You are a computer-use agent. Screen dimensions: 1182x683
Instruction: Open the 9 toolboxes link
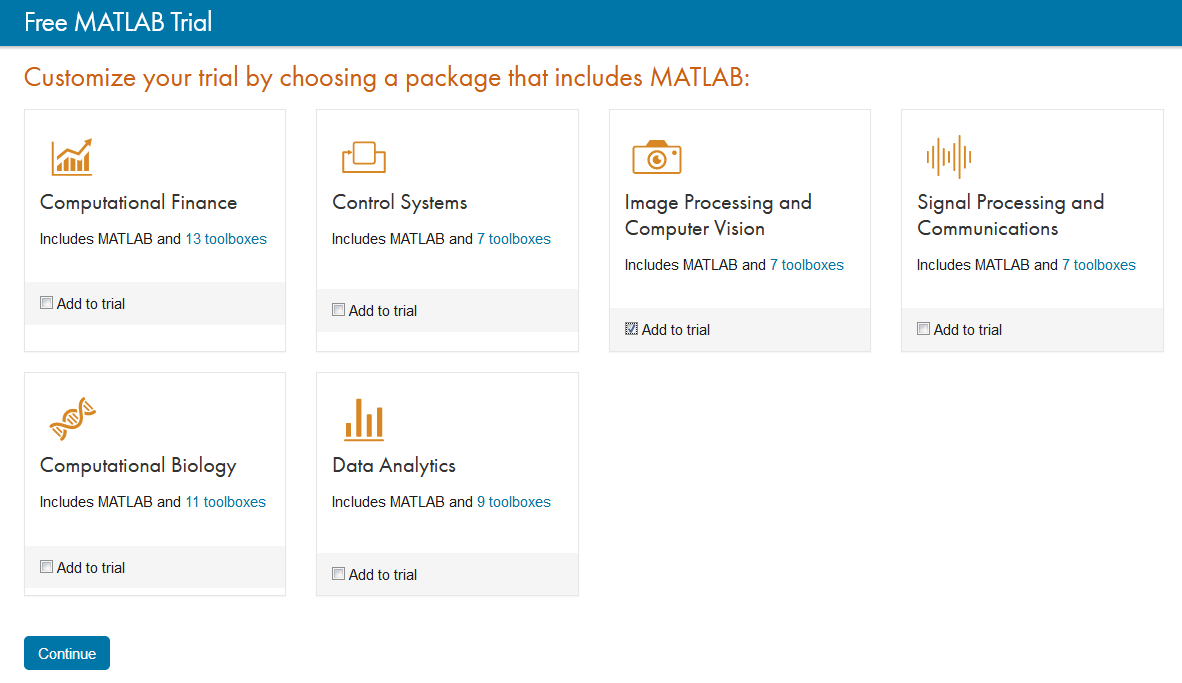coord(514,502)
